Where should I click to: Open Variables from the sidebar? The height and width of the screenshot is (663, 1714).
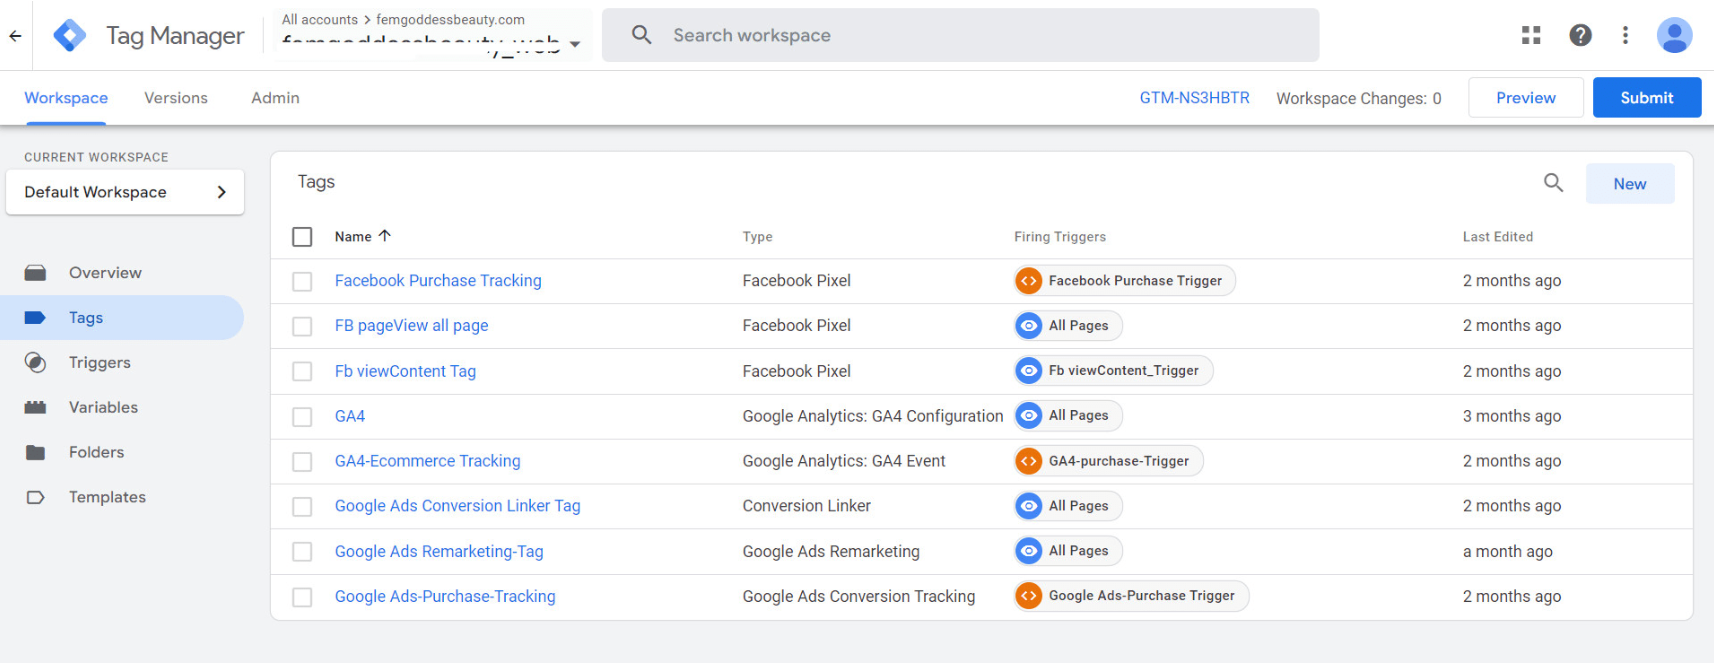[x=103, y=407]
